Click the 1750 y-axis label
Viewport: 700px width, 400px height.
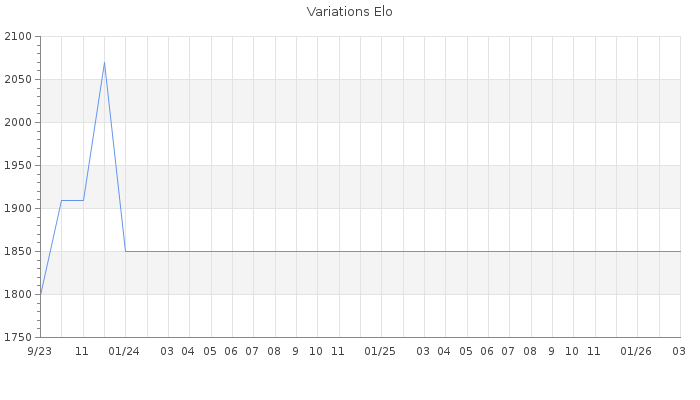click(x=19, y=338)
